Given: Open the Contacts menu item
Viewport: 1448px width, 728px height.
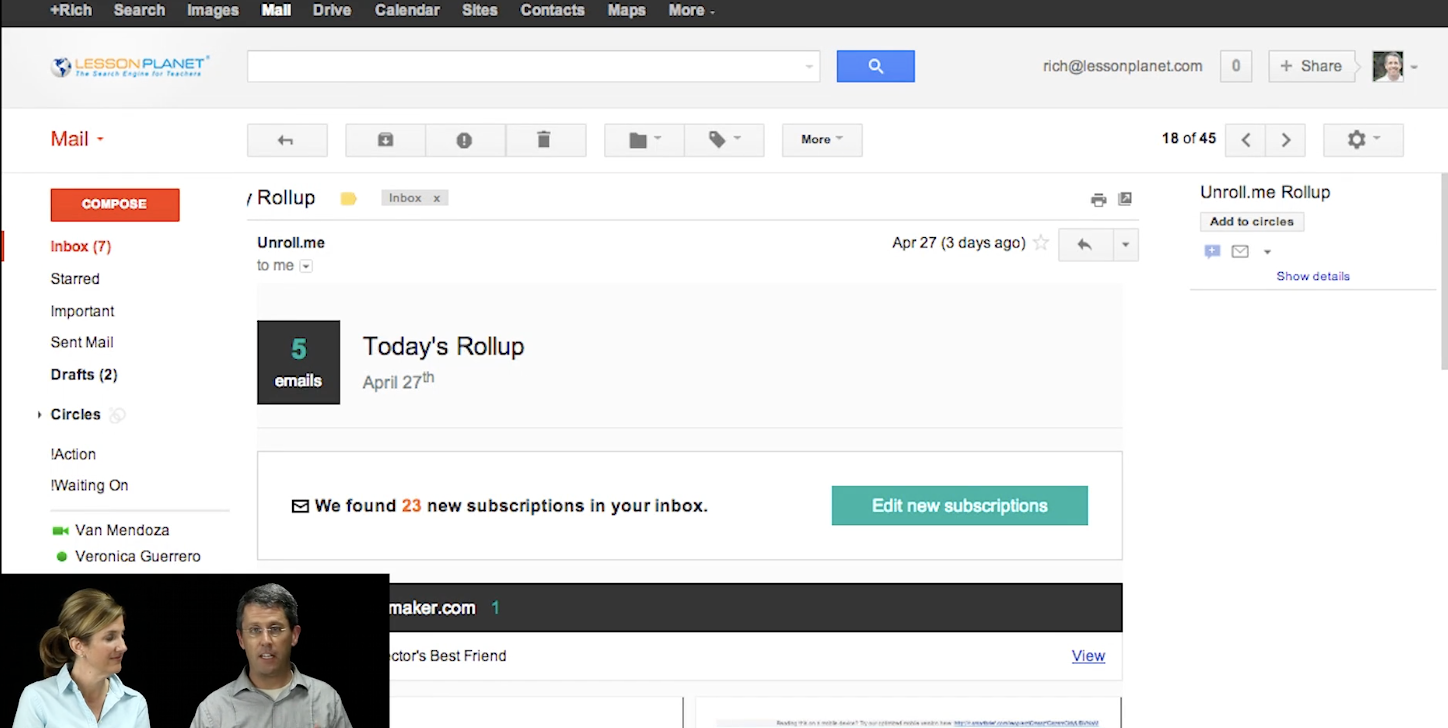Looking at the screenshot, I should [x=552, y=11].
